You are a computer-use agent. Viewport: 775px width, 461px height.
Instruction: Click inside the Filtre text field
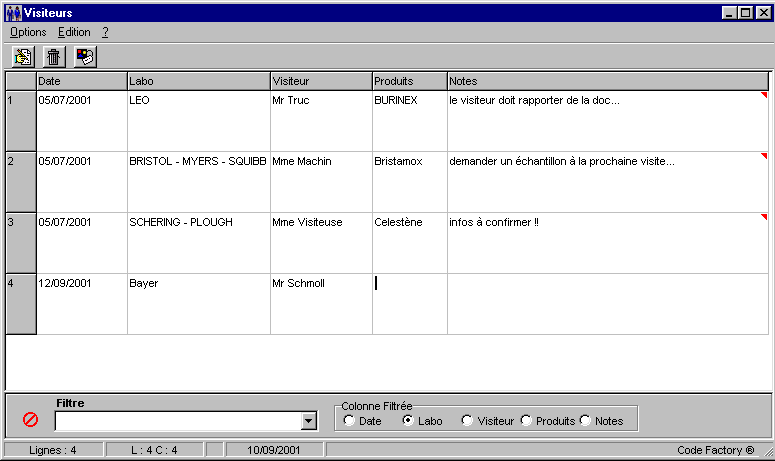pyautogui.click(x=178, y=421)
